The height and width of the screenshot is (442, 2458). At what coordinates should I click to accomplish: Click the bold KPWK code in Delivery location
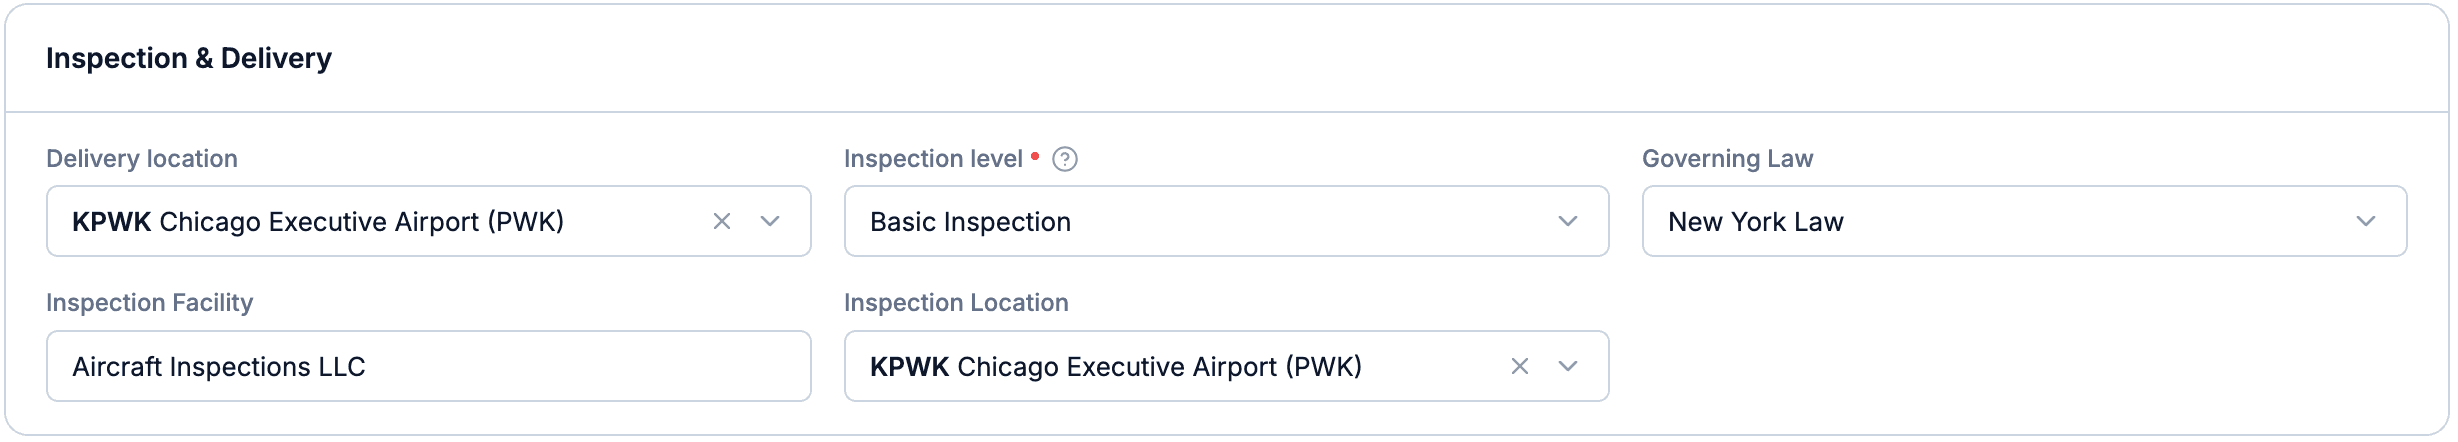111,222
